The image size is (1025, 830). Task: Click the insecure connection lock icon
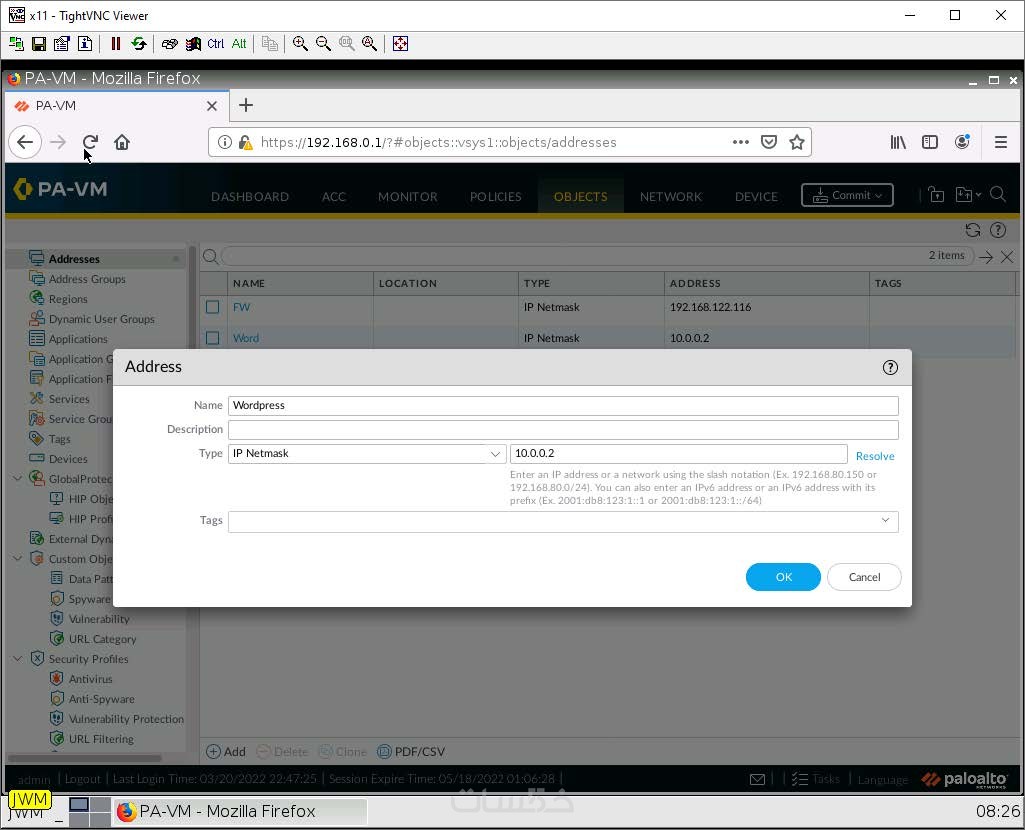pos(246,142)
